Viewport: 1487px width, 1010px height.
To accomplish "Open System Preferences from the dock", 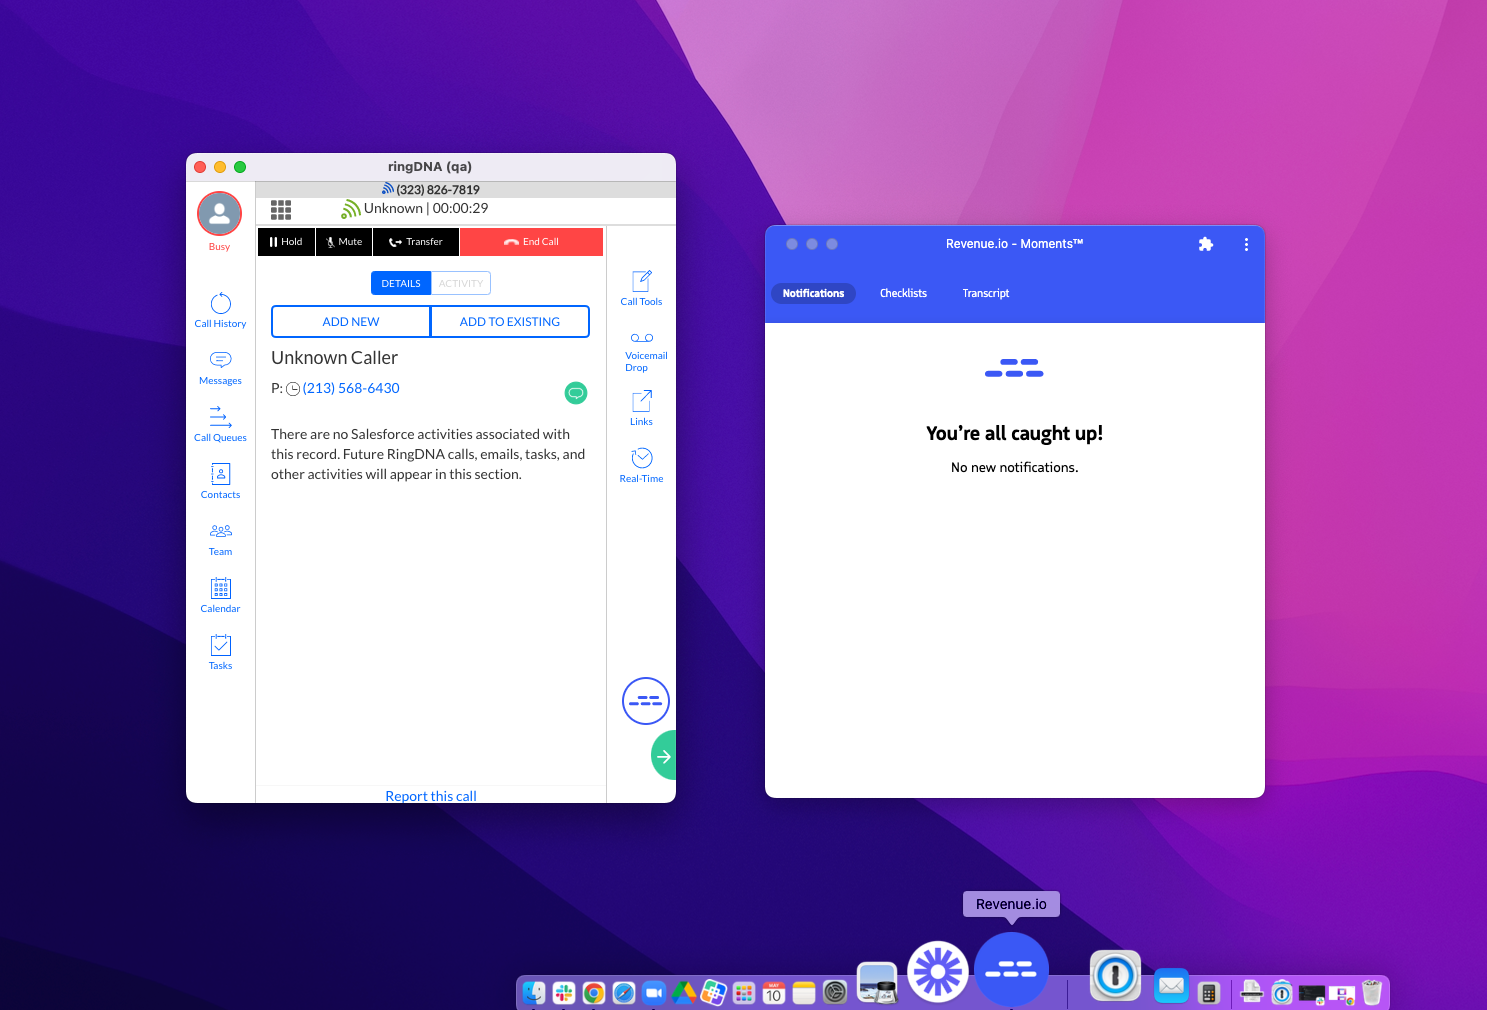I will coord(835,992).
